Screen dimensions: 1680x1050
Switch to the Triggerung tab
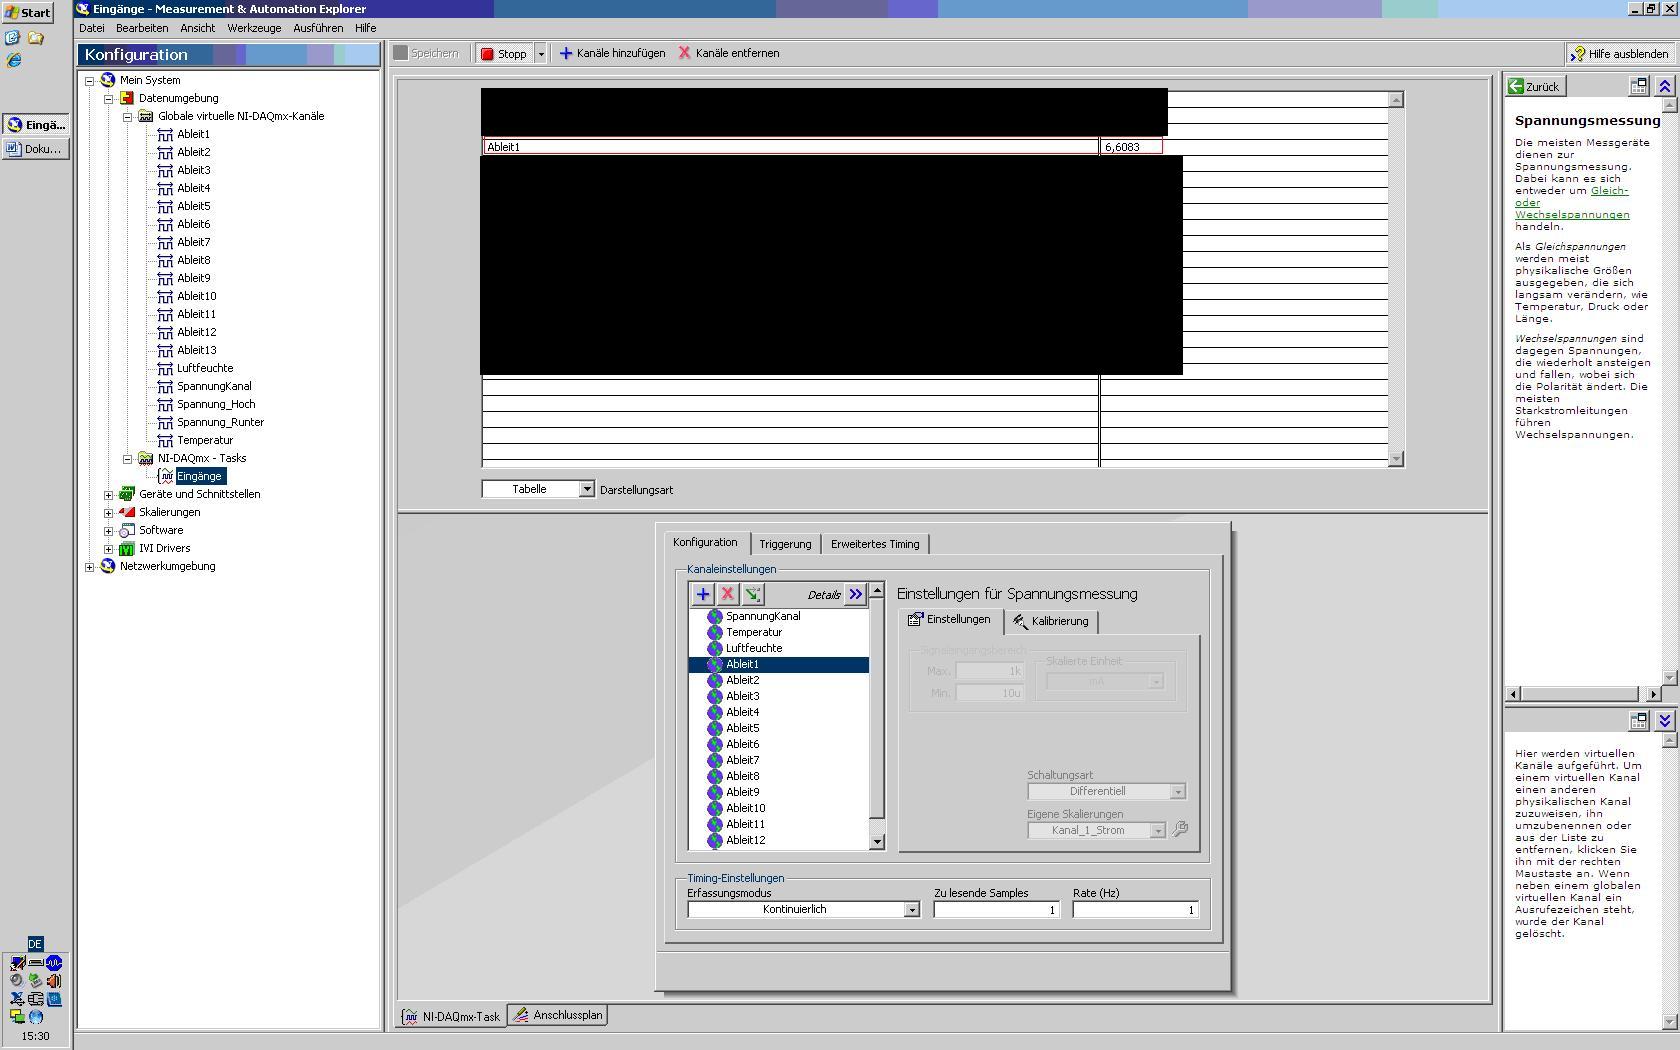(x=785, y=544)
